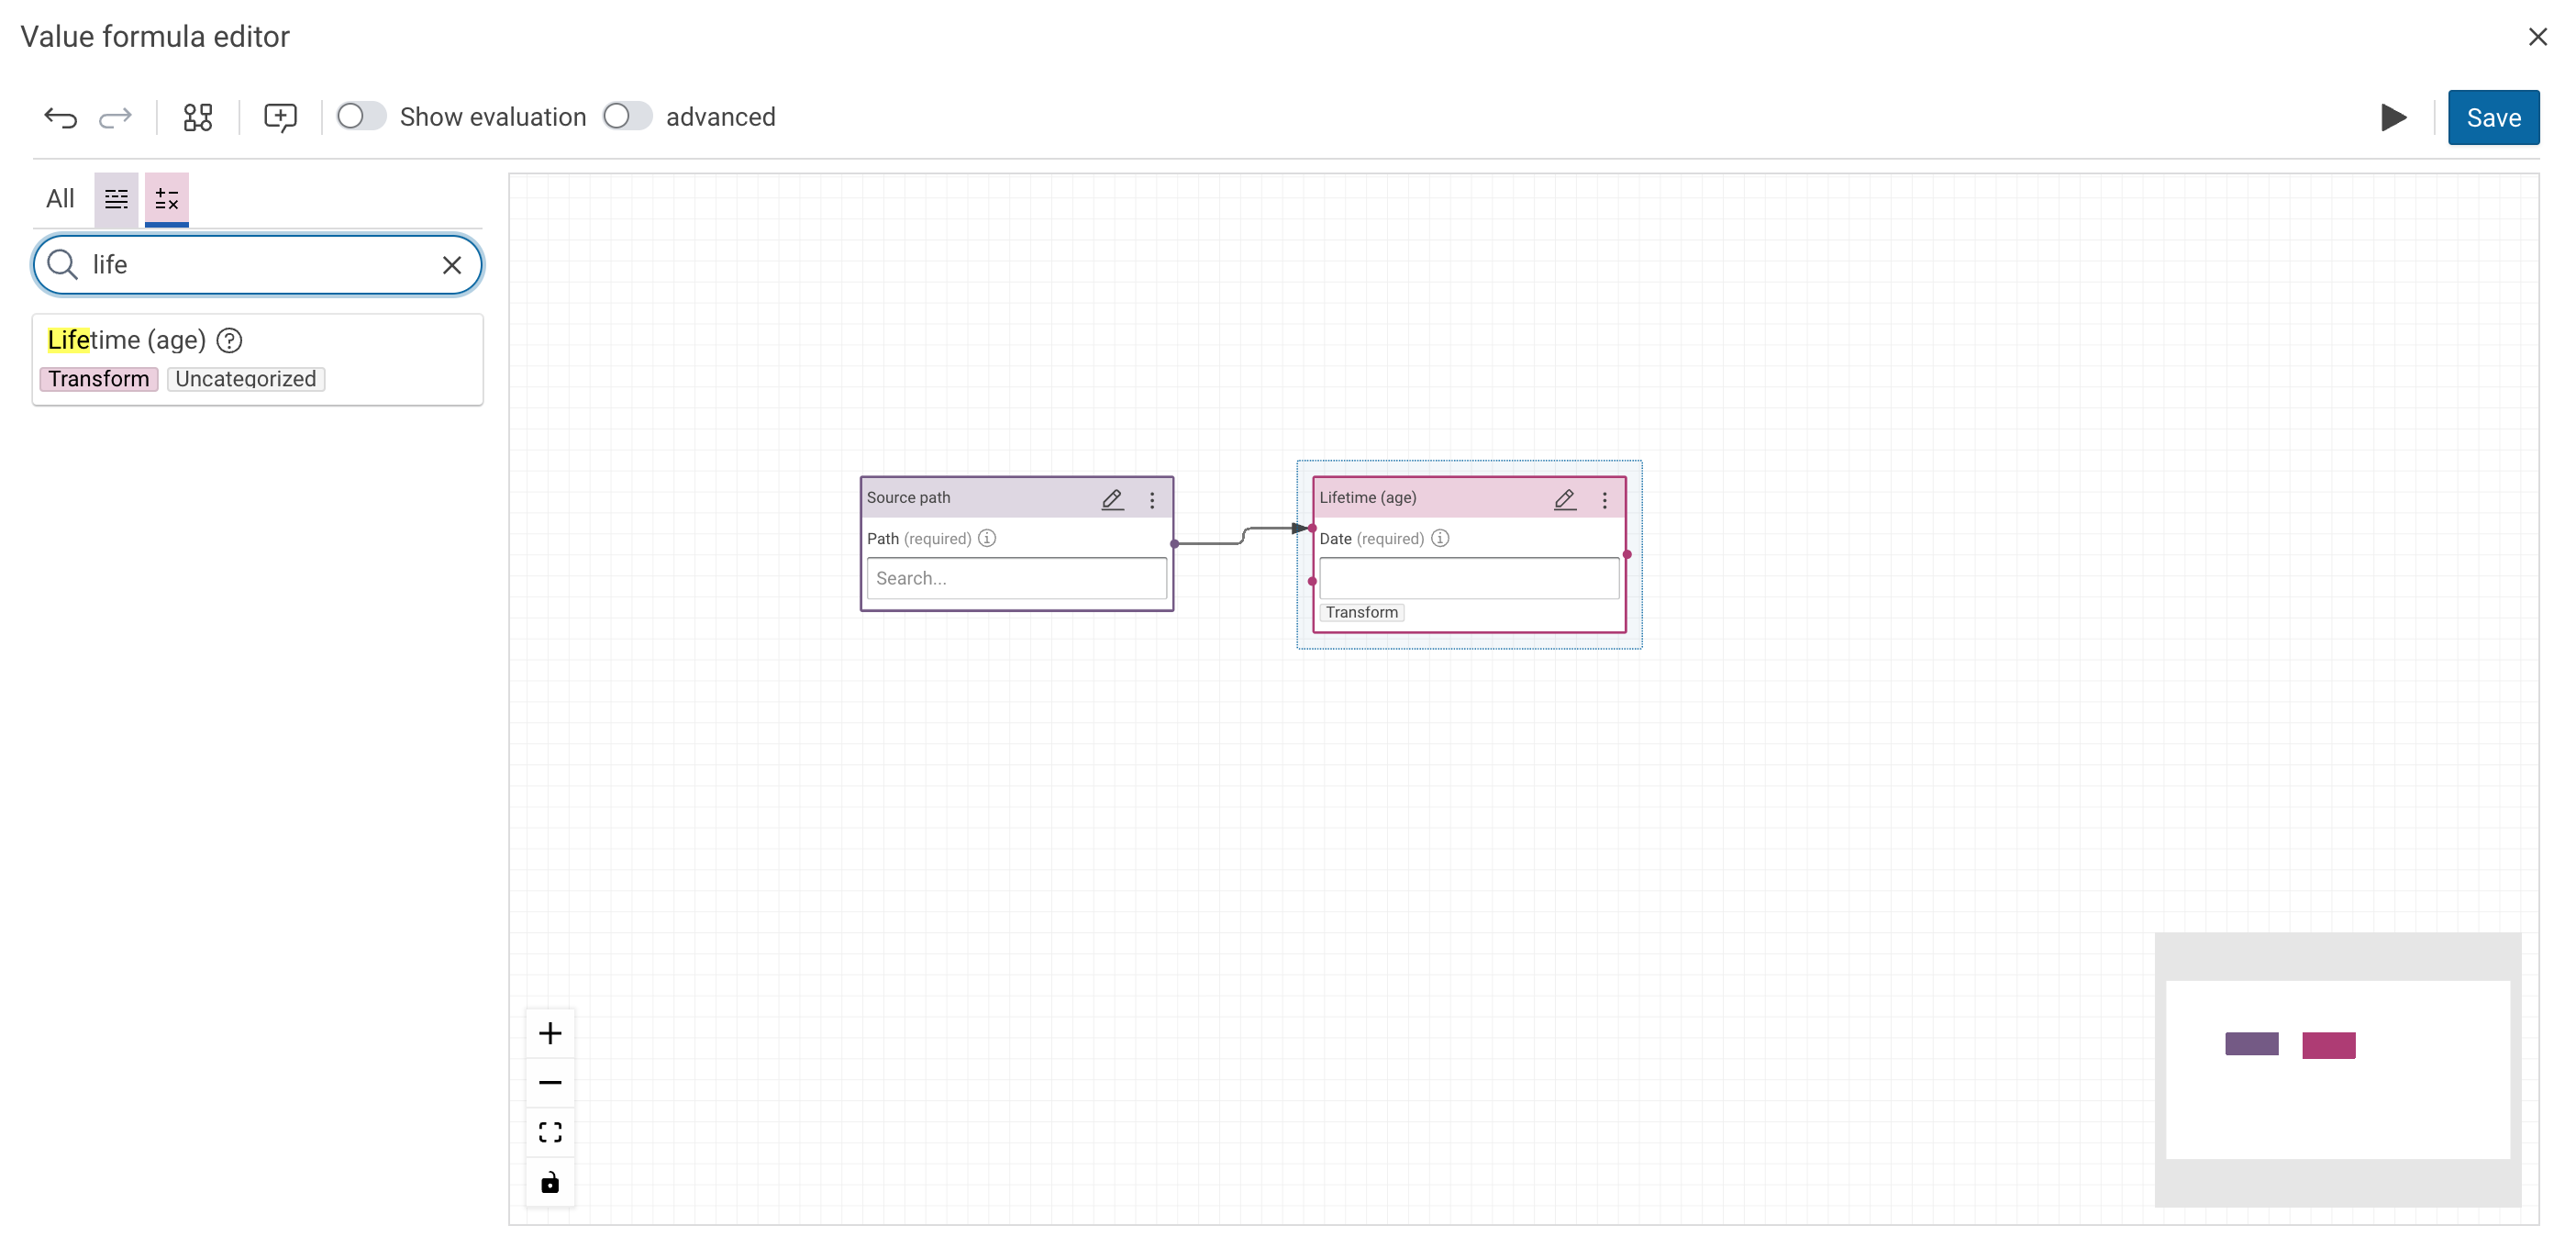Click the redo arrow icon
Viewport: 2576px width, 1248px height.
point(115,118)
